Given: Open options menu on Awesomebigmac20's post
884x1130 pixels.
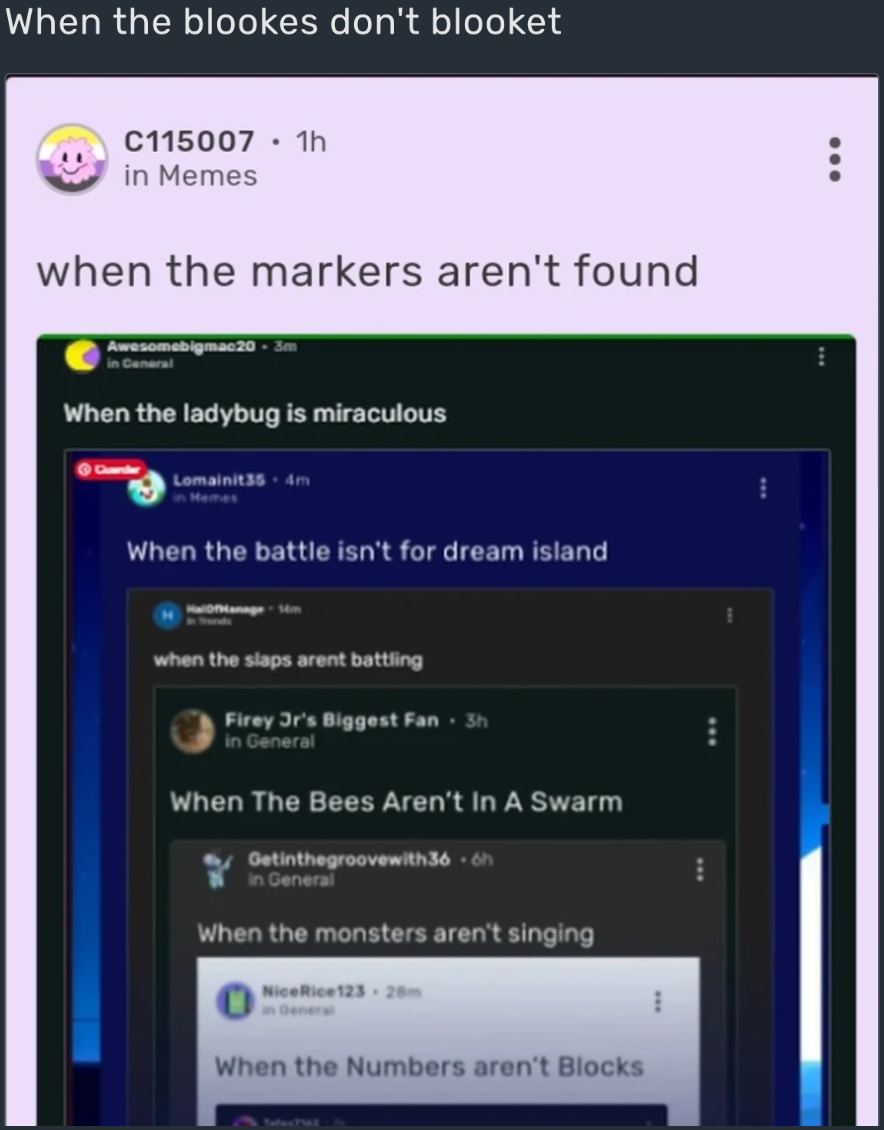Looking at the screenshot, I should pos(821,356).
